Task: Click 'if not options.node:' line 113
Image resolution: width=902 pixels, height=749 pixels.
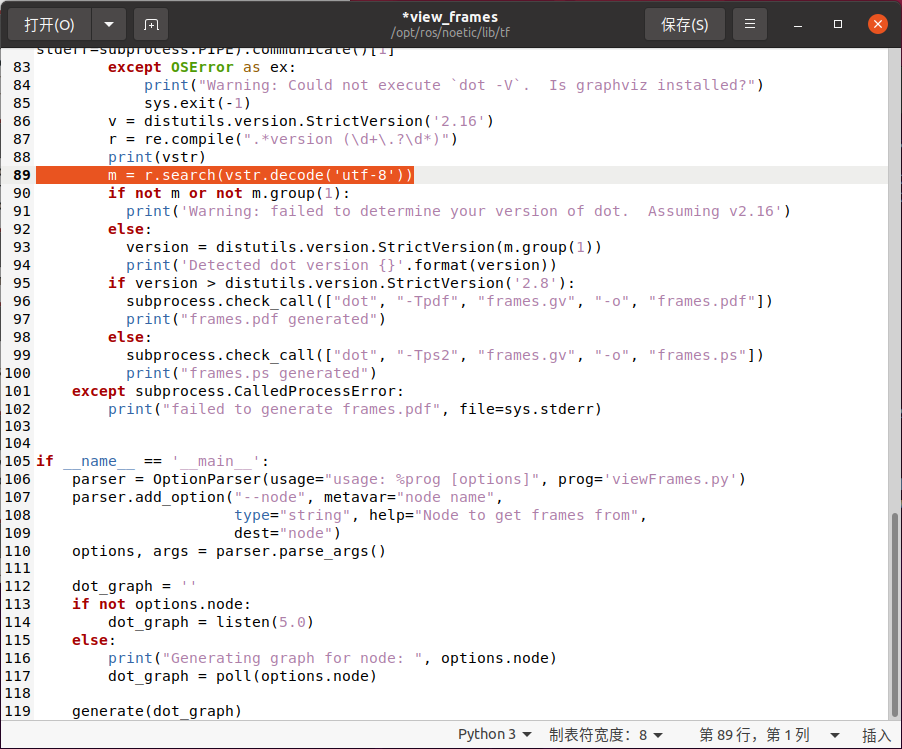Action: pos(162,604)
